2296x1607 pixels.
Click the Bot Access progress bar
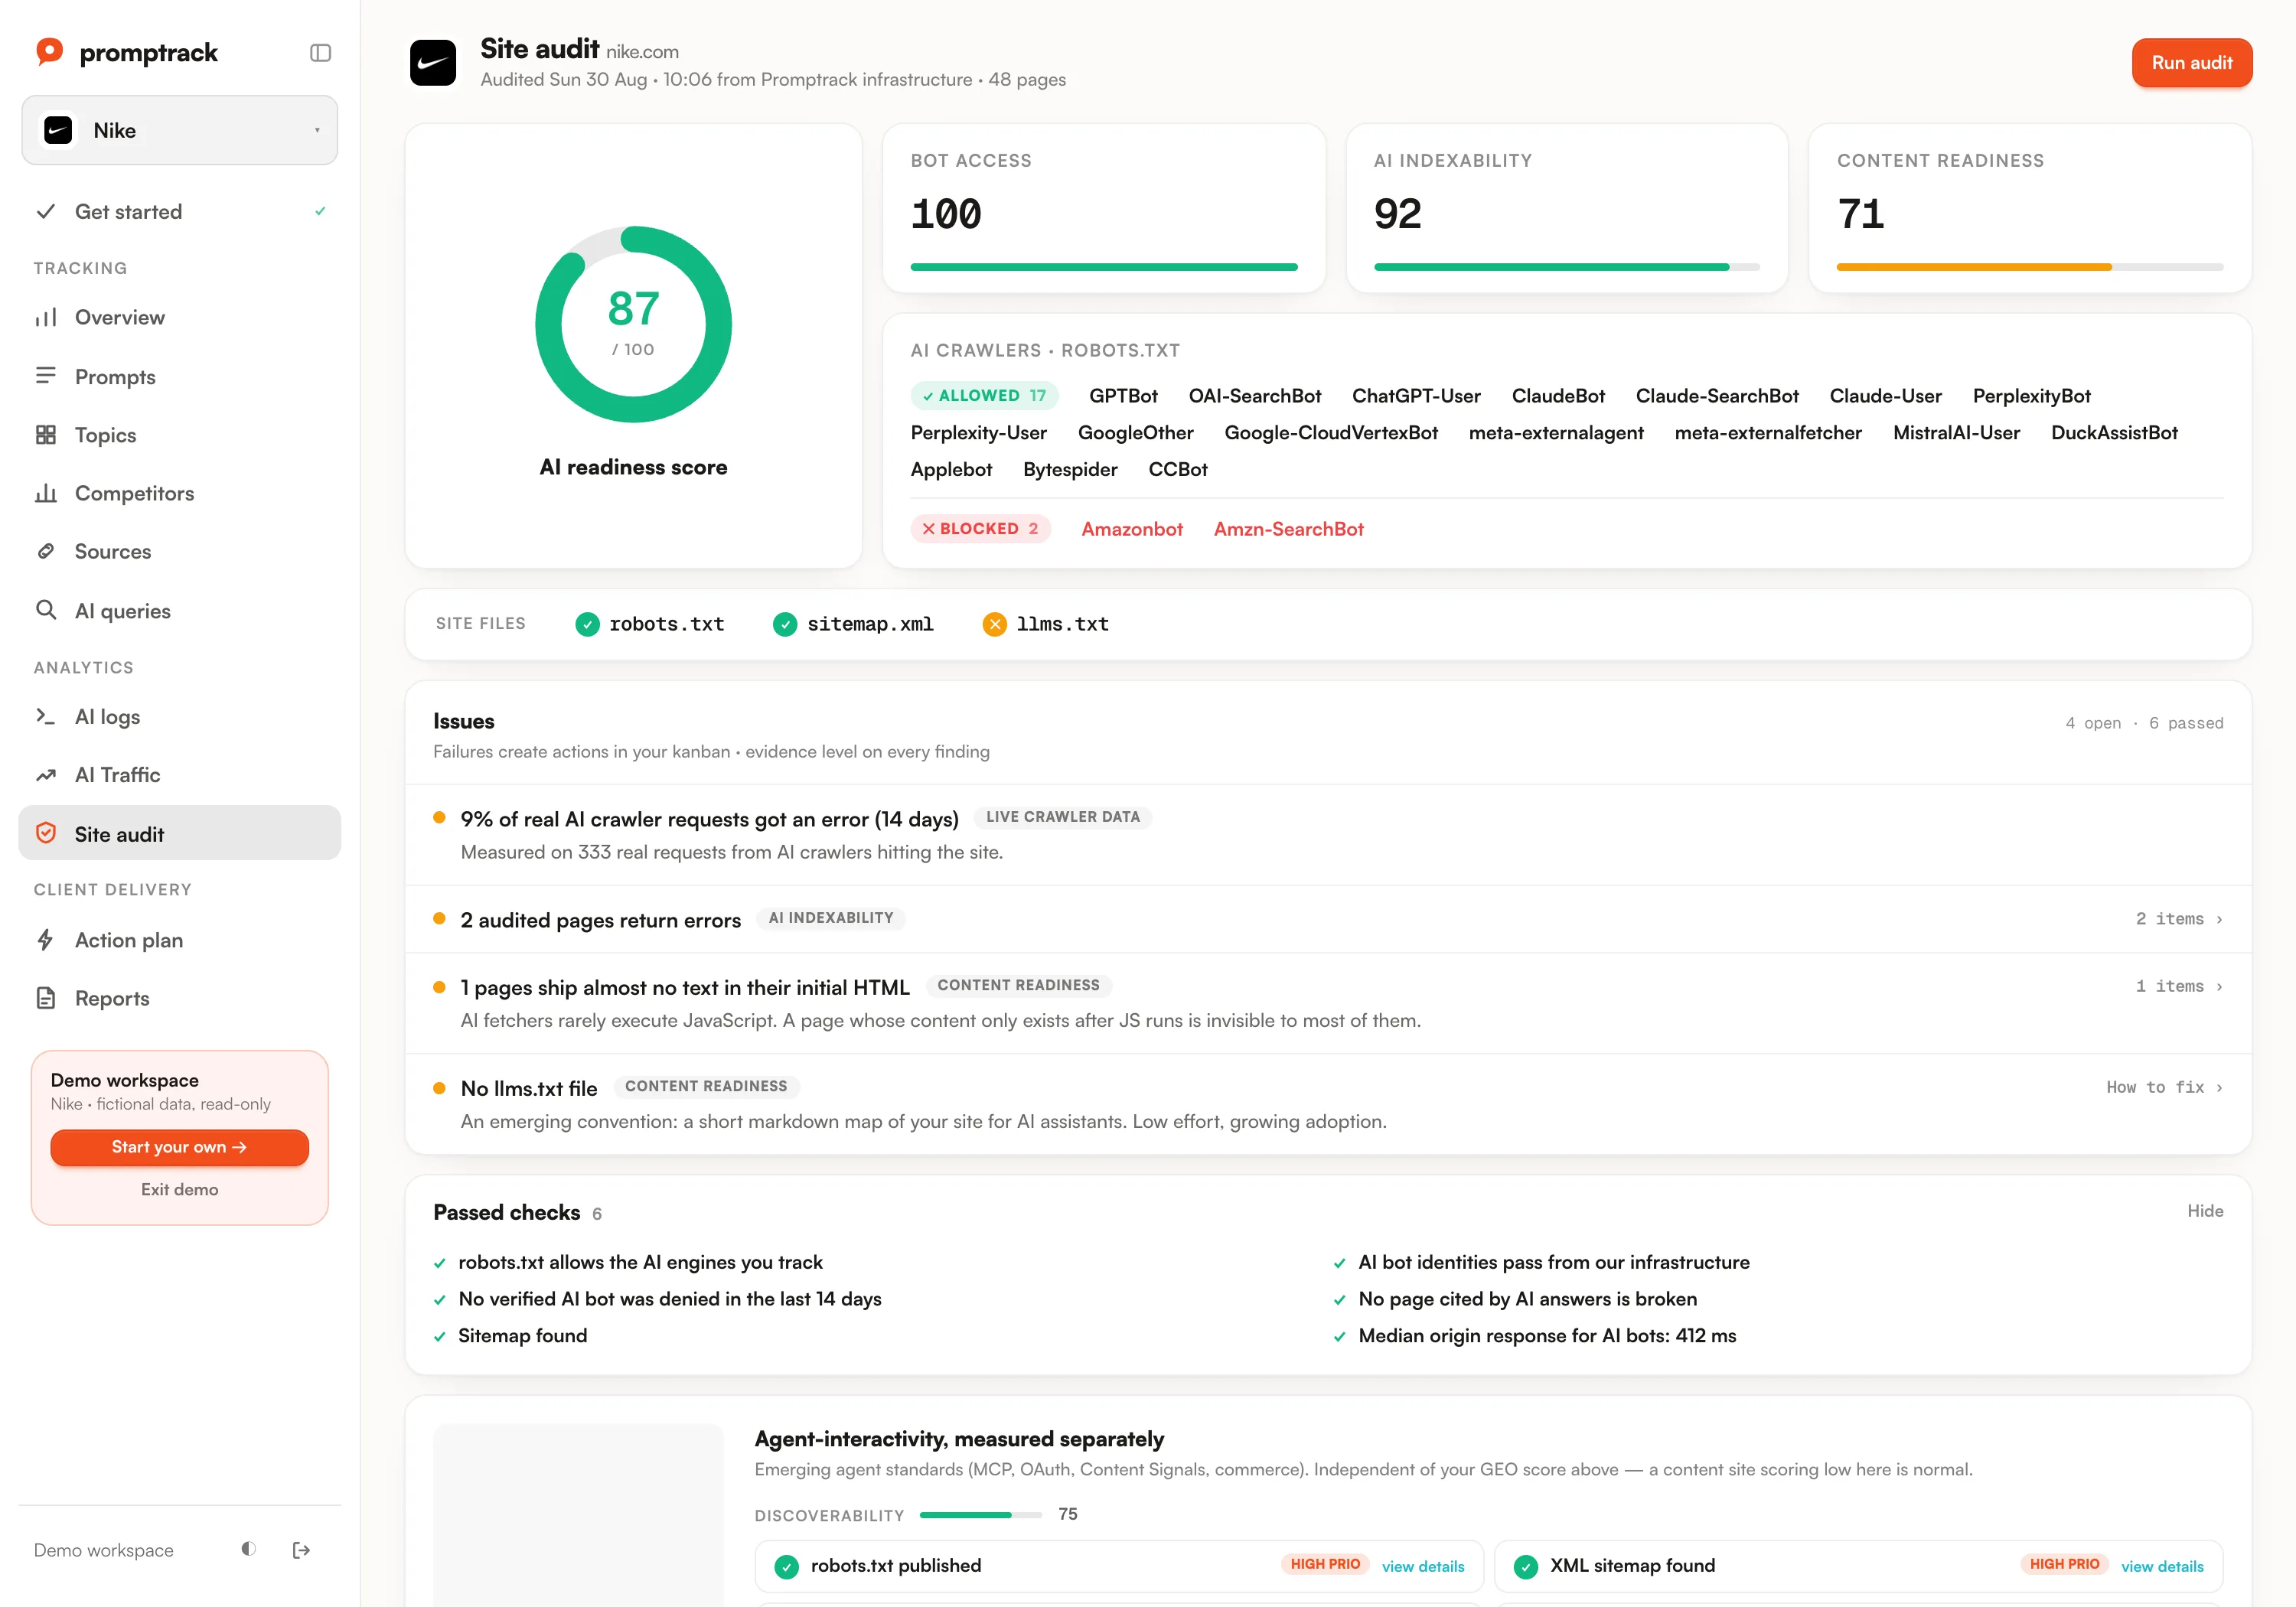[x=1104, y=267]
